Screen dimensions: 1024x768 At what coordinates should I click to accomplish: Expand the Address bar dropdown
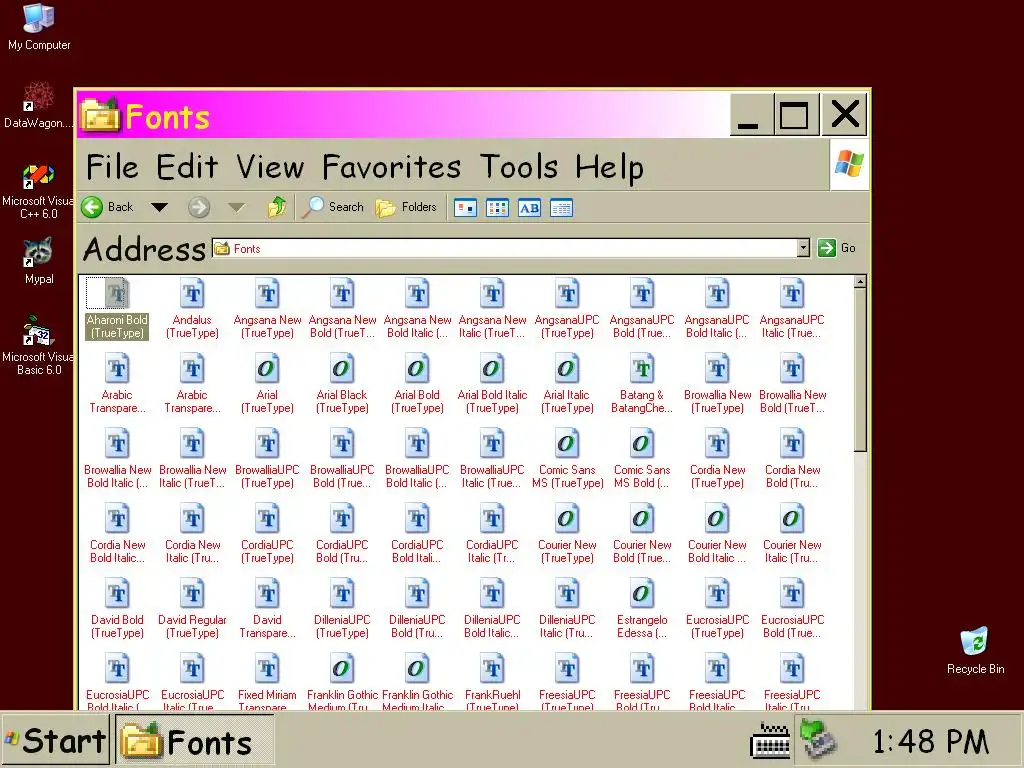[x=803, y=248]
